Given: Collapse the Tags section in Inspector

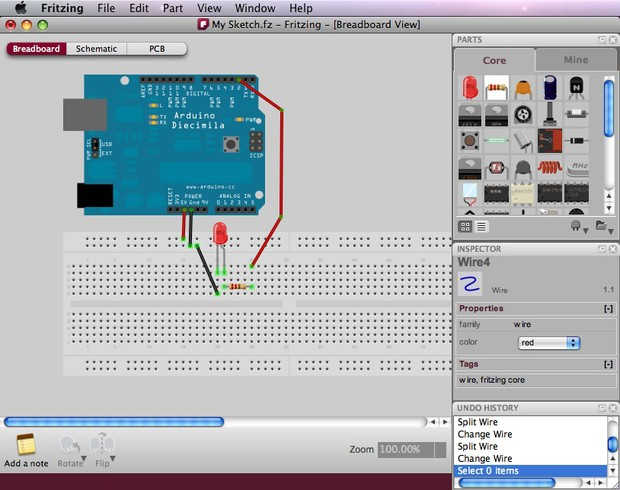Looking at the screenshot, I should click(x=608, y=365).
